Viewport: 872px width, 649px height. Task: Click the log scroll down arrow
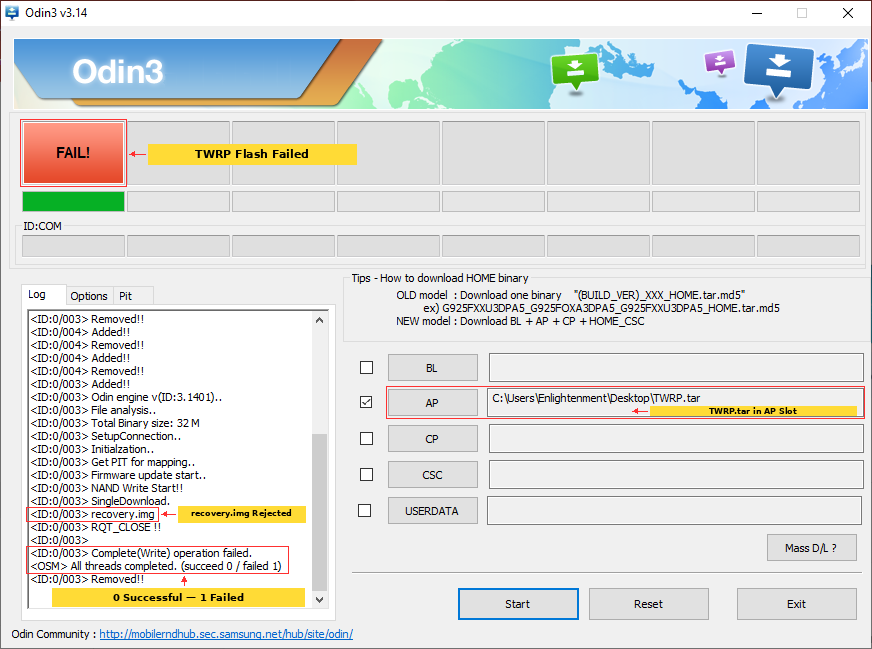click(x=319, y=600)
